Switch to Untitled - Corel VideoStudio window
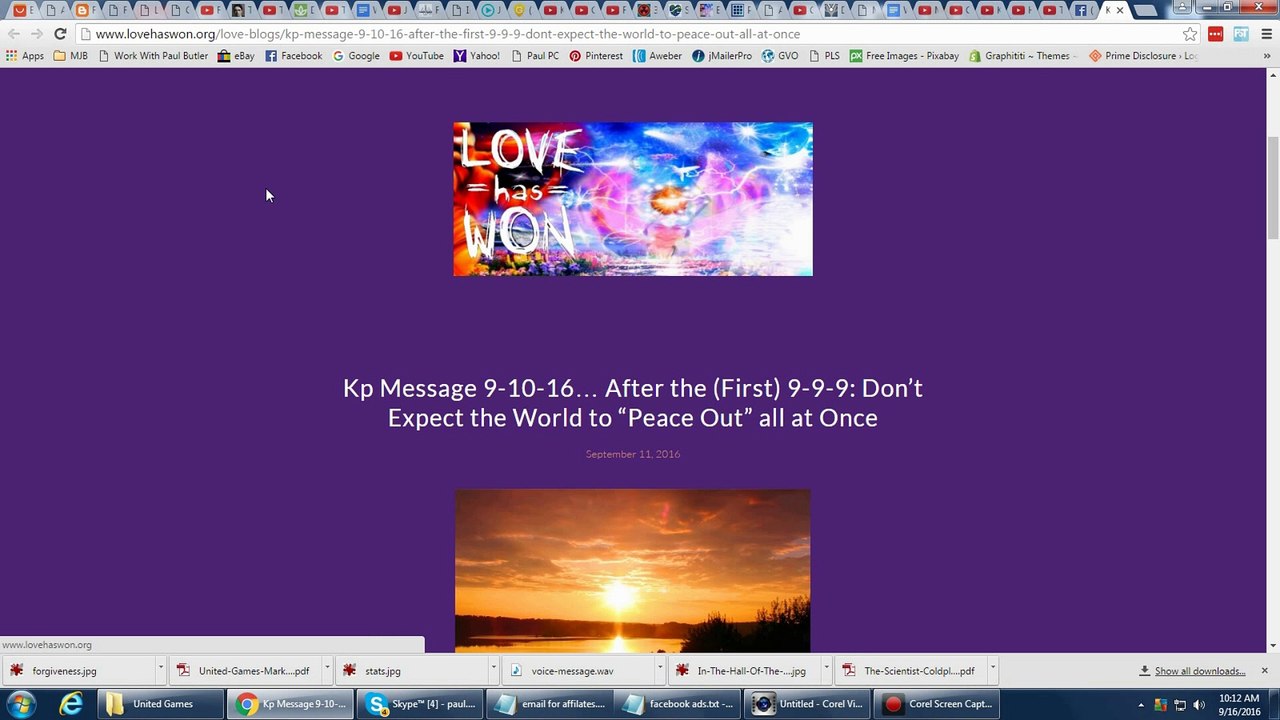The height and width of the screenshot is (720, 1280). pyautogui.click(x=808, y=704)
